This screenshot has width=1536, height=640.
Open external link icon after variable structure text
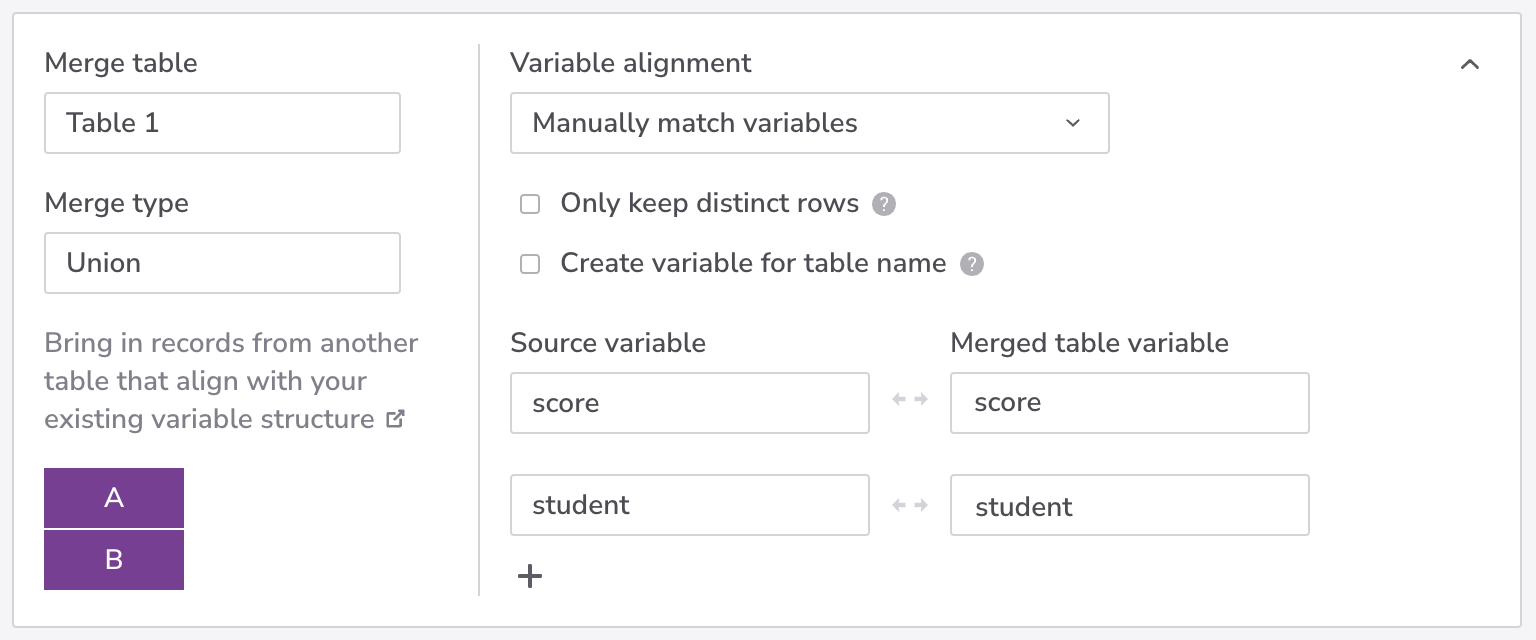[395, 419]
